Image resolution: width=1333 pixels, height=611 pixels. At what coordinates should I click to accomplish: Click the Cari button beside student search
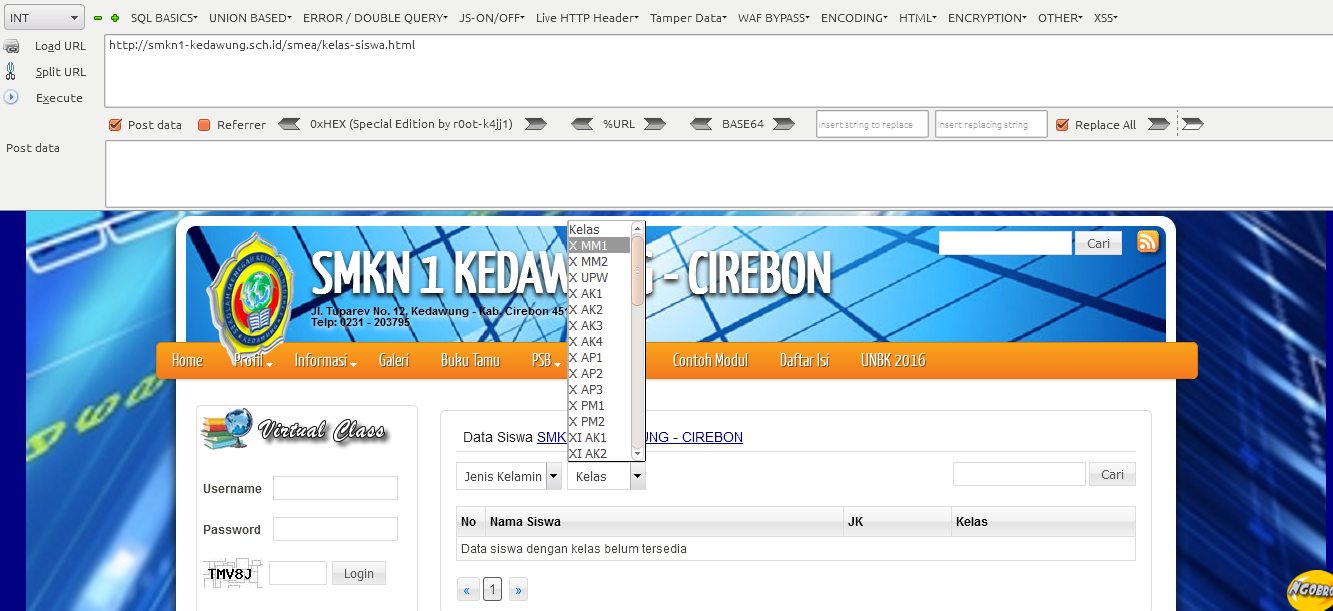pyautogui.click(x=1112, y=474)
